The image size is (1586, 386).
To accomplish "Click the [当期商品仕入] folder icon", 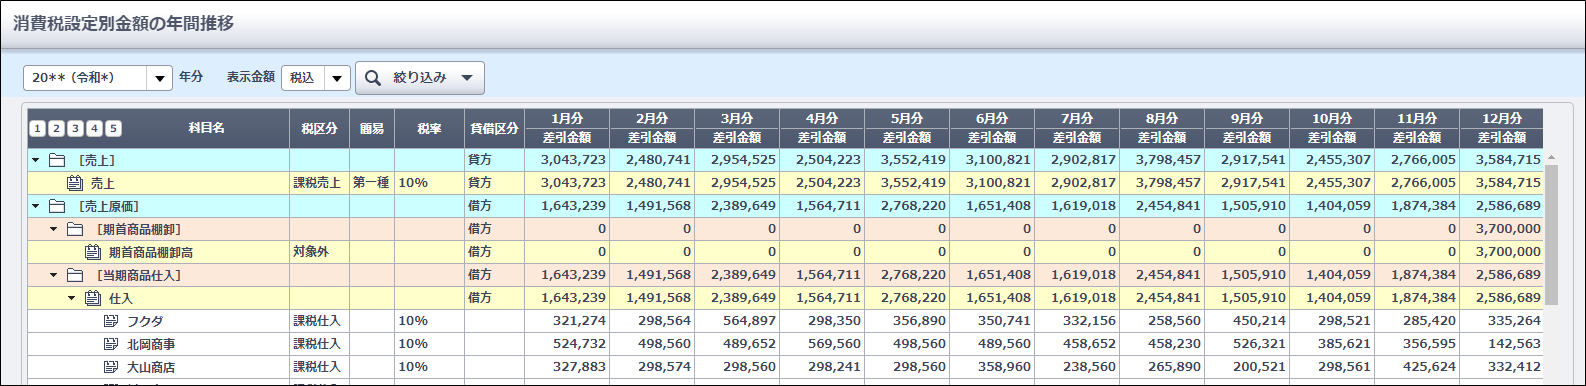I will pos(75,275).
